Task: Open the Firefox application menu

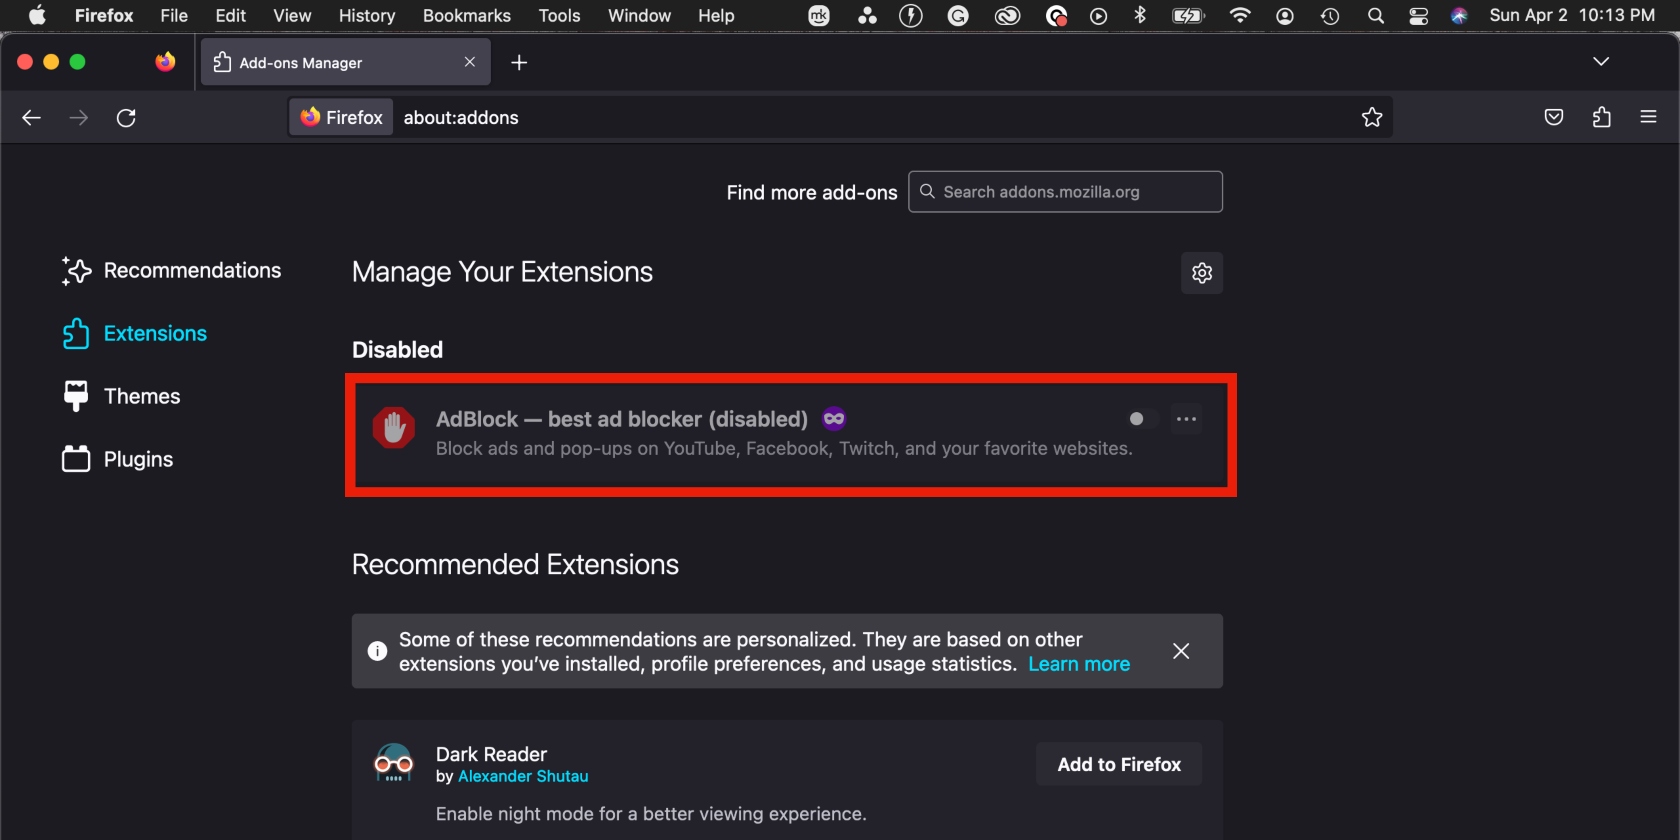Action: click(104, 15)
